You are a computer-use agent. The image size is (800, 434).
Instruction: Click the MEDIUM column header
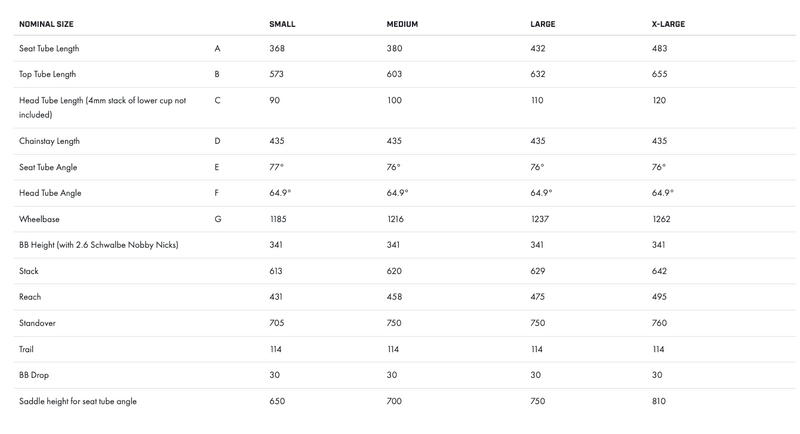click(x=402, y=24)
